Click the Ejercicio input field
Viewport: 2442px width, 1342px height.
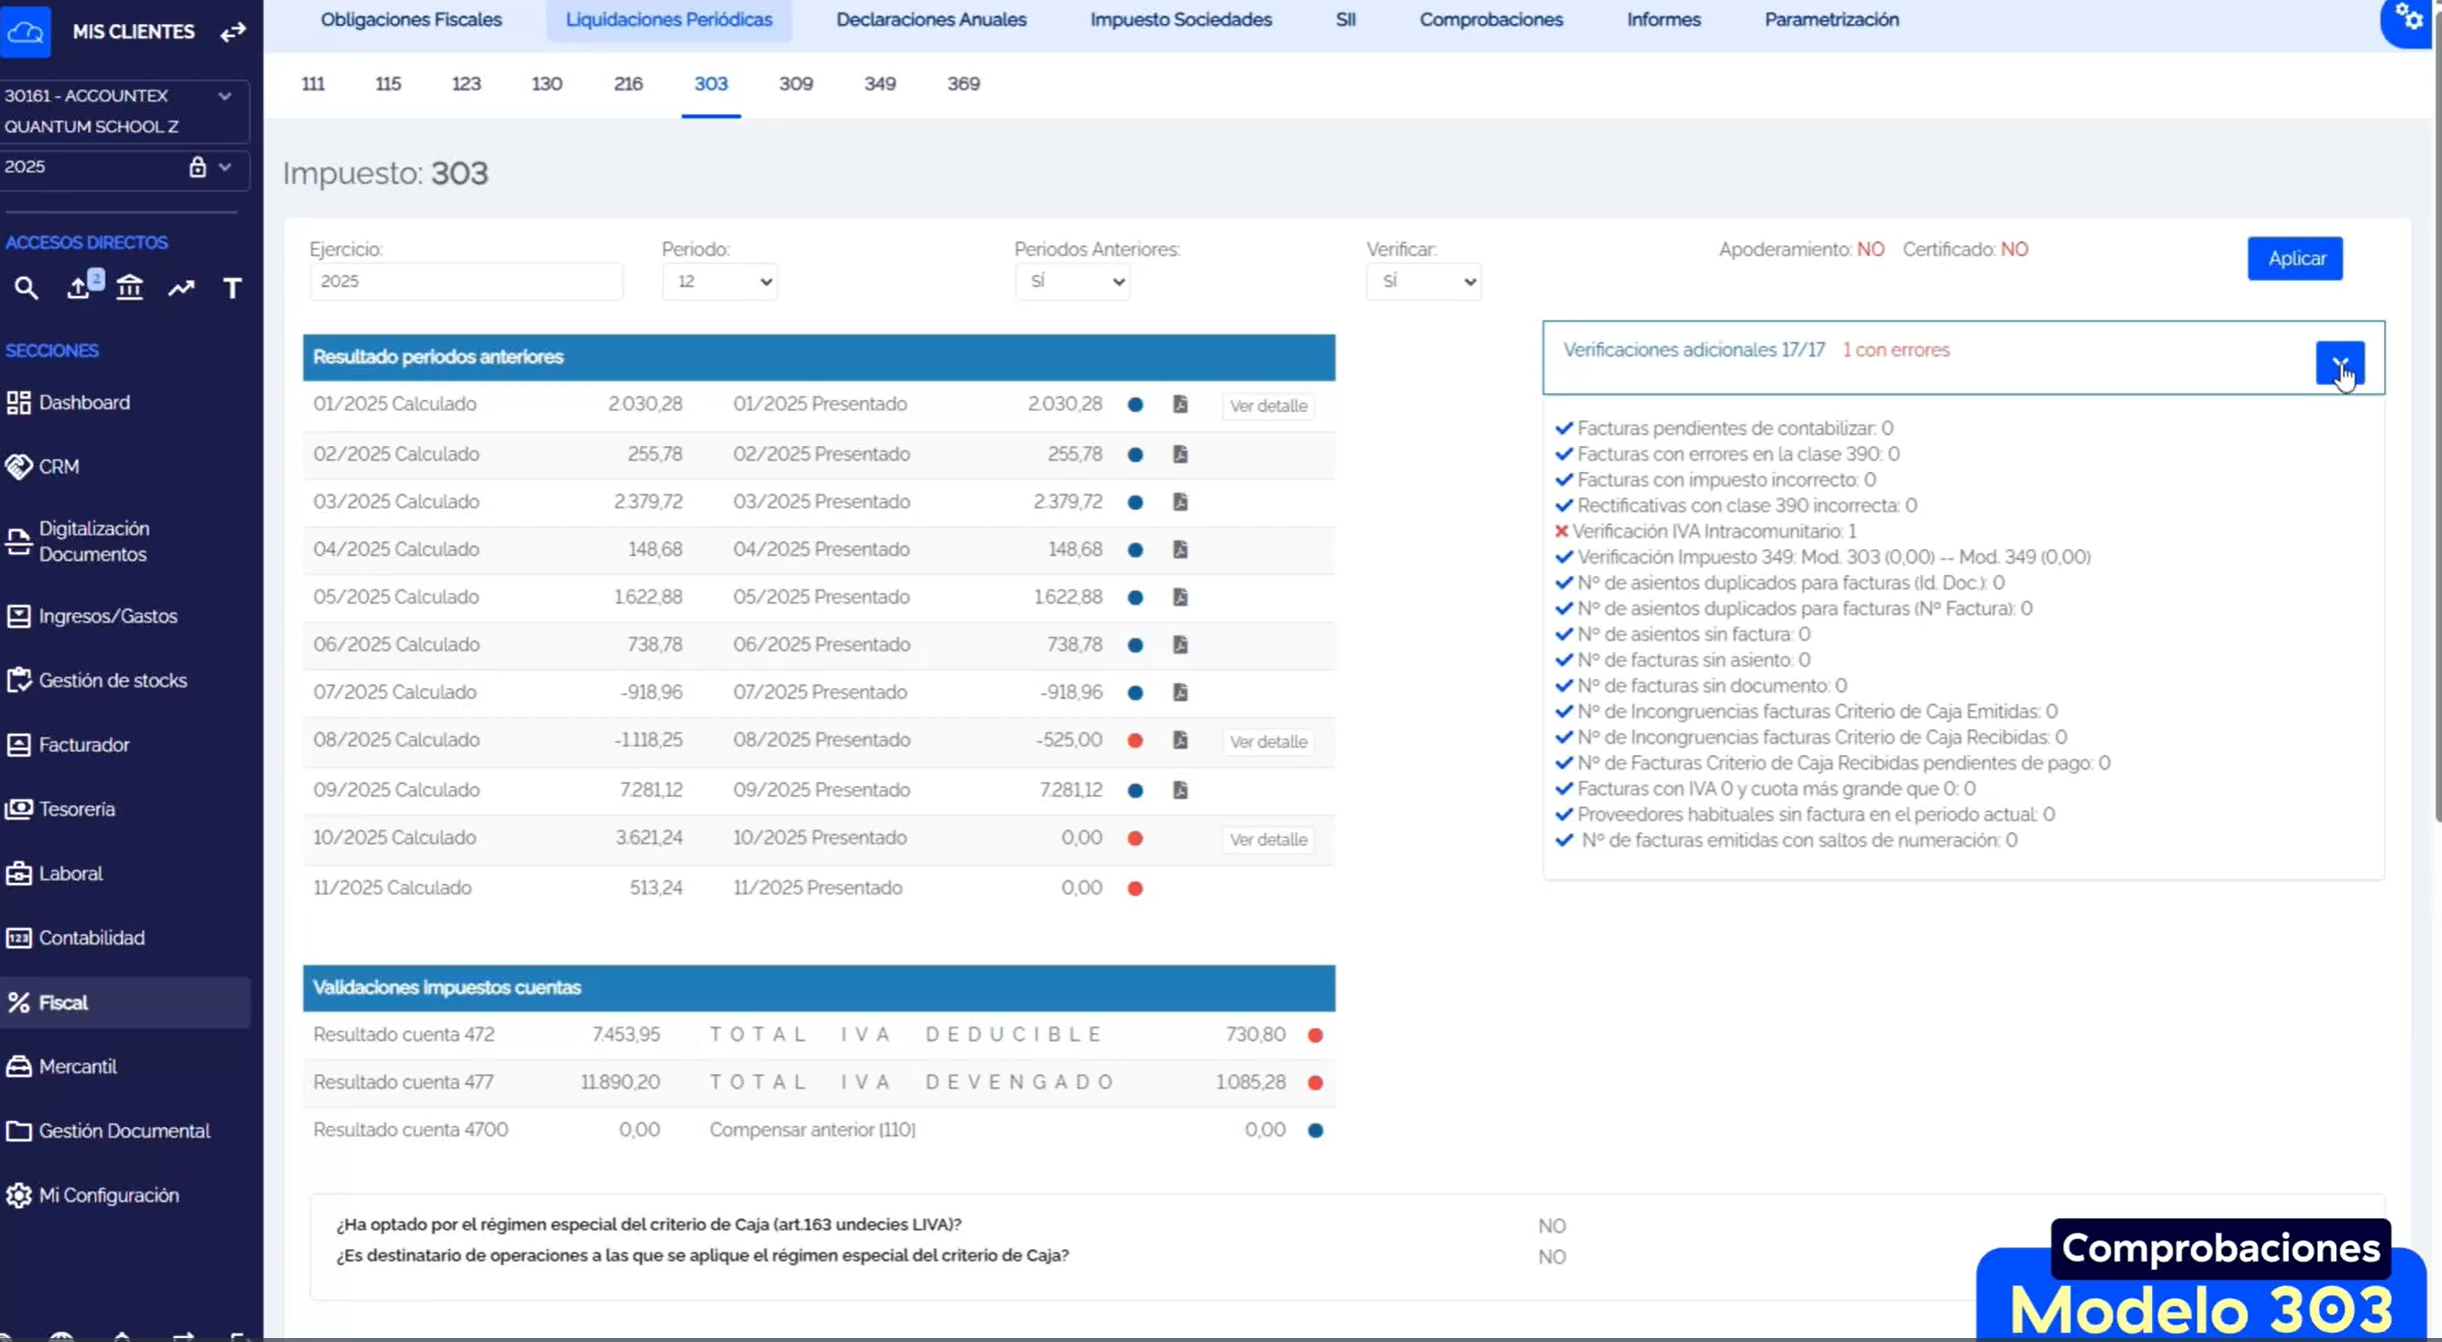[465, 282]
